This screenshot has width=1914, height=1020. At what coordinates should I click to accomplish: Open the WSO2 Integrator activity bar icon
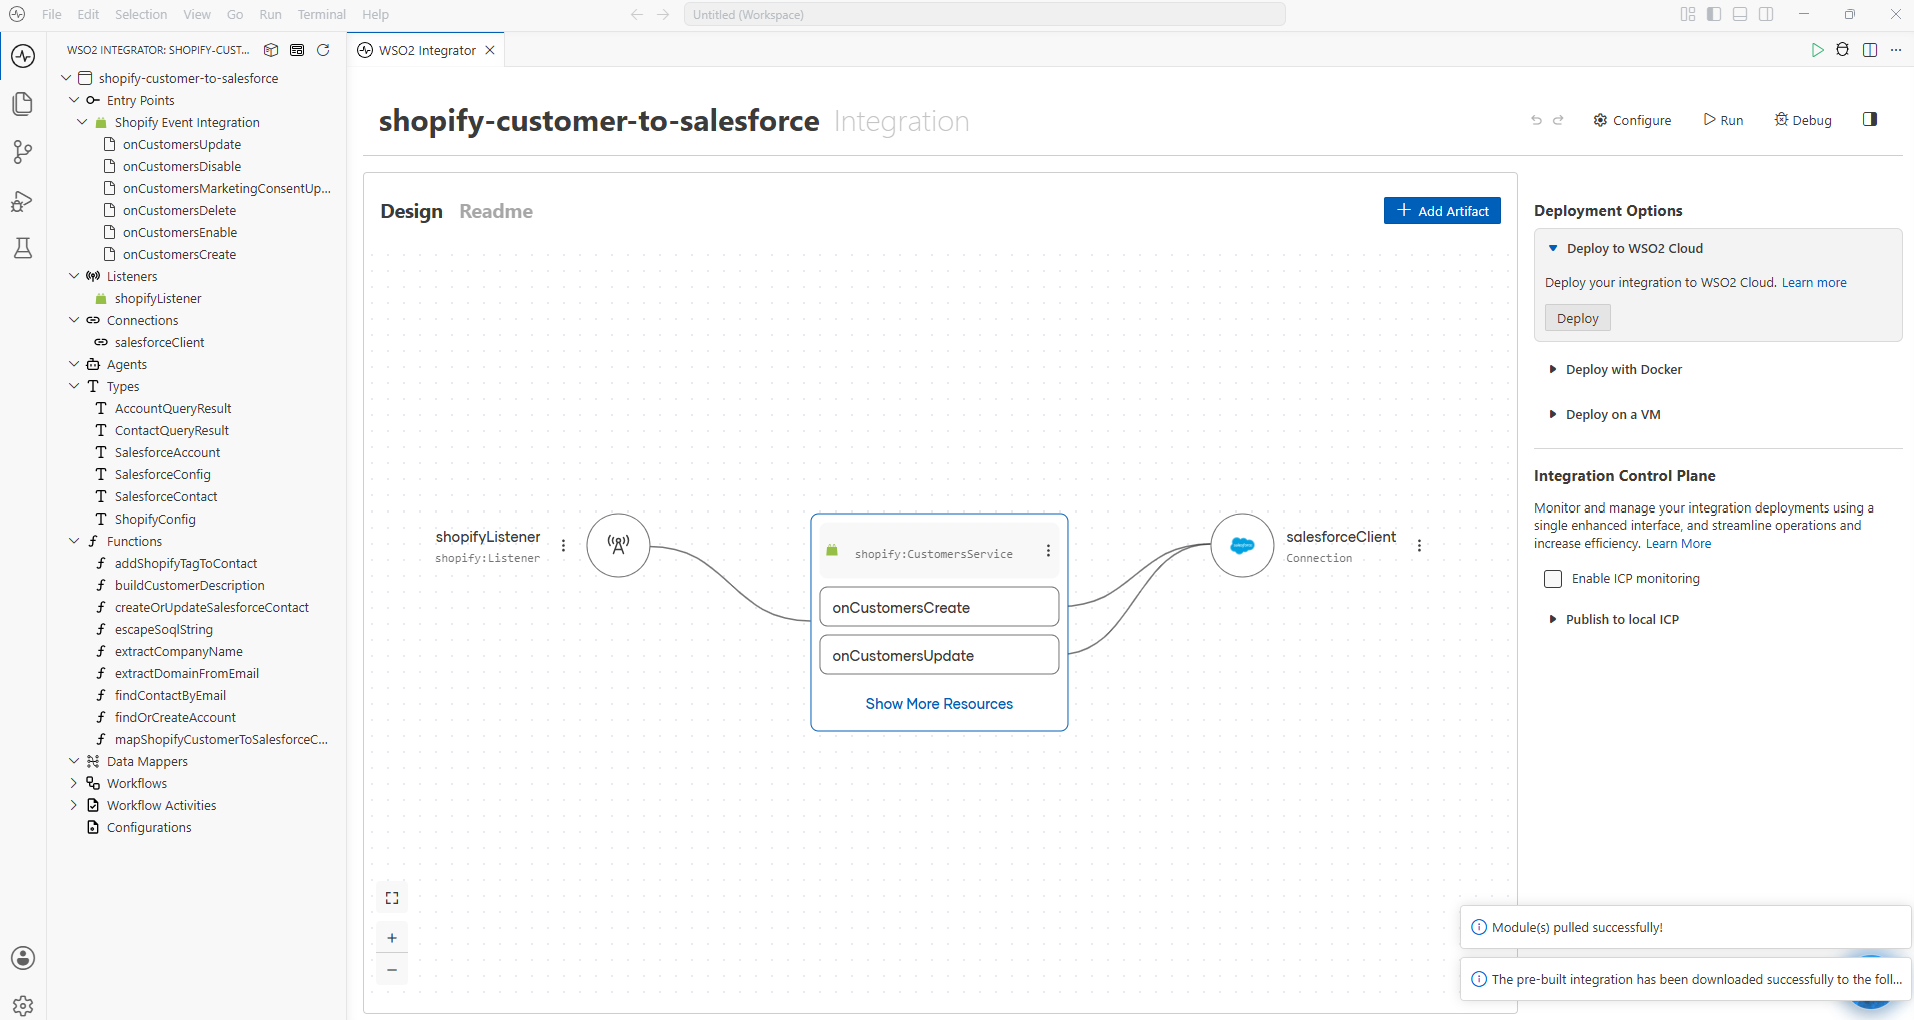tap(23, 56)
